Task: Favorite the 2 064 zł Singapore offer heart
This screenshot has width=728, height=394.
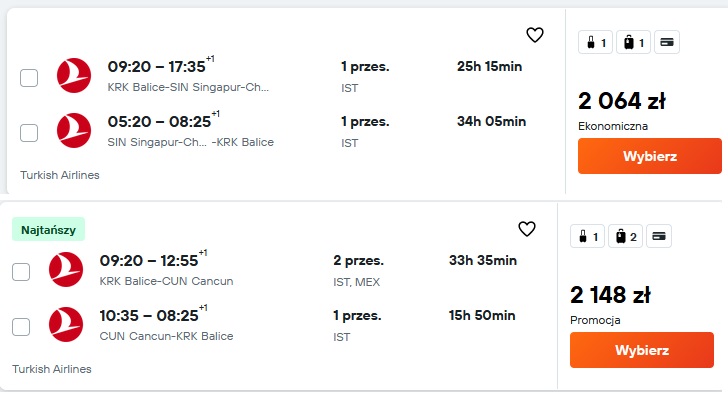Action: (534, 35)
